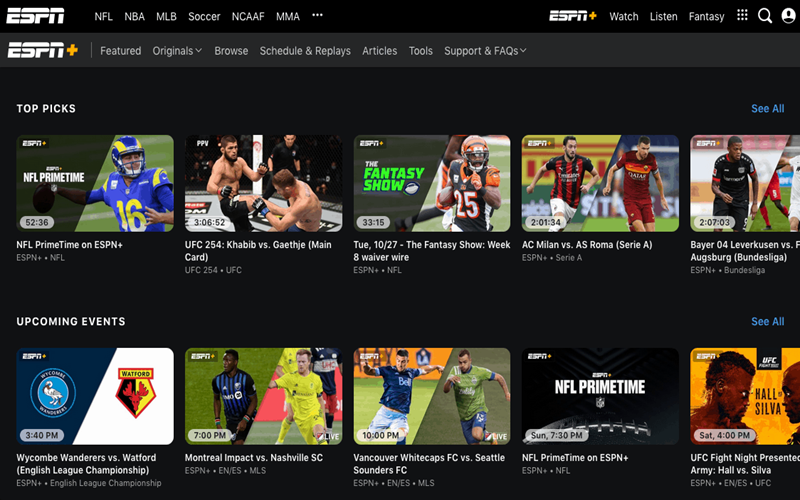This screenshot has width=800, height=500.
Task: Open the Soccer section
Action: [204, 16]
